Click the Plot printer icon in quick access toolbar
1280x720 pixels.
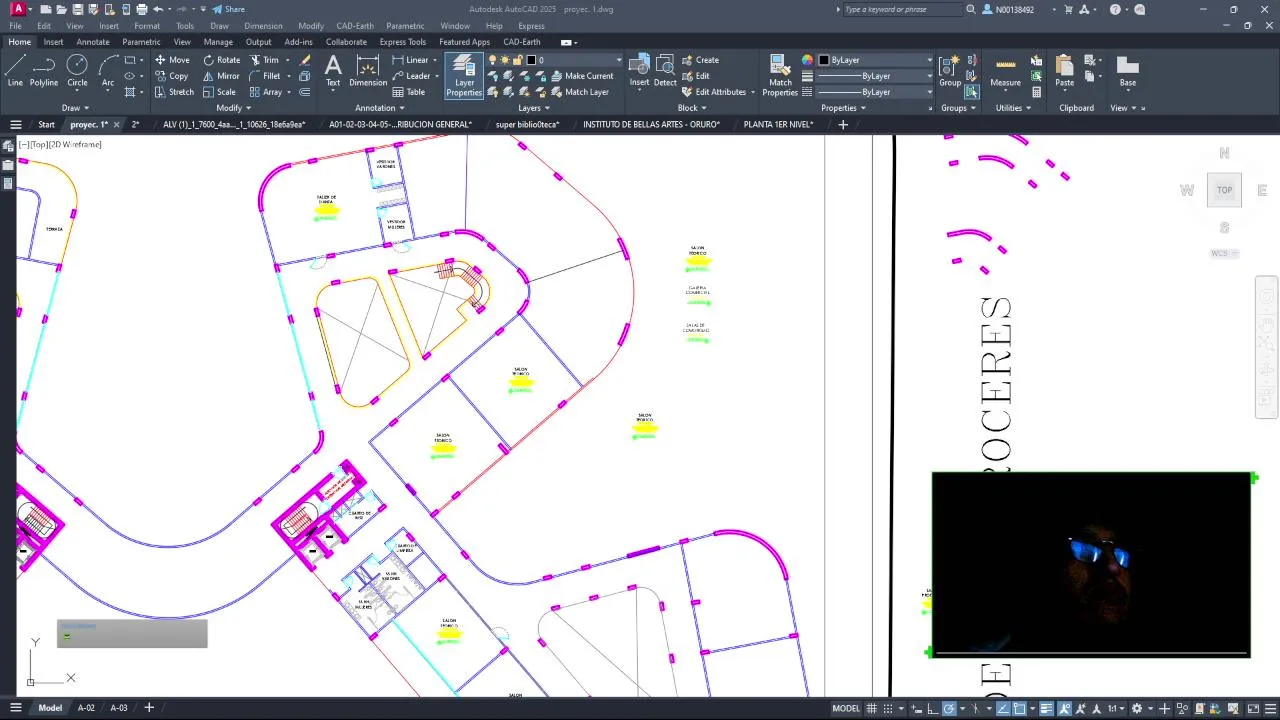(142, 9)
